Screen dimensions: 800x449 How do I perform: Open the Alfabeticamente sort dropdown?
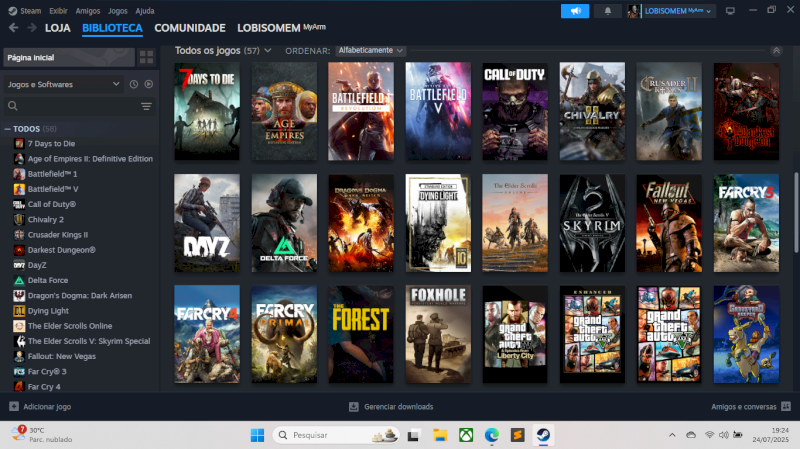(371, 49)
